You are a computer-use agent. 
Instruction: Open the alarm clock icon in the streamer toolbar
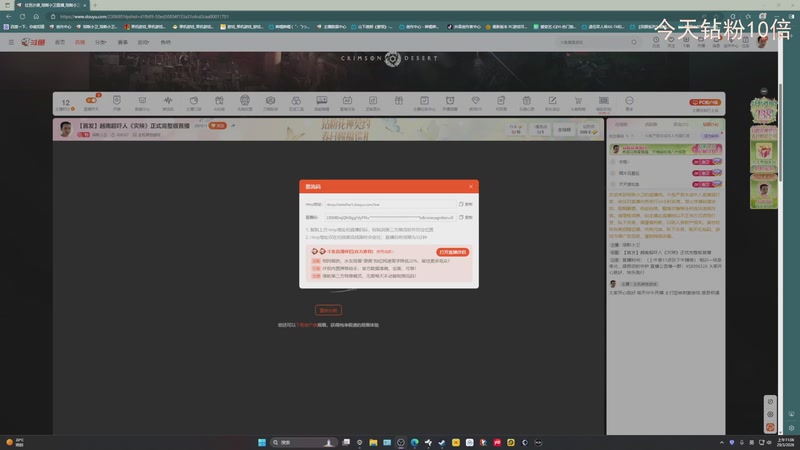(449, 101)
